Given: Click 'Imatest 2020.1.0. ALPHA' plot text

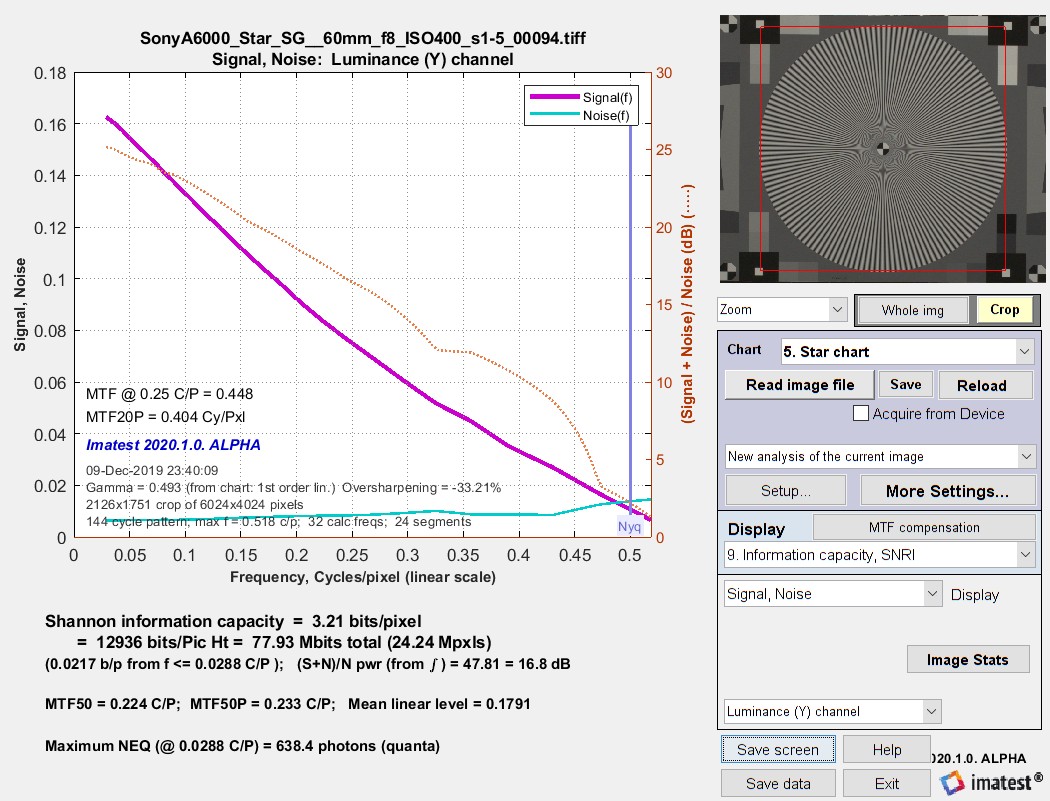Looking at the screenshot, I should click(173, 445).
